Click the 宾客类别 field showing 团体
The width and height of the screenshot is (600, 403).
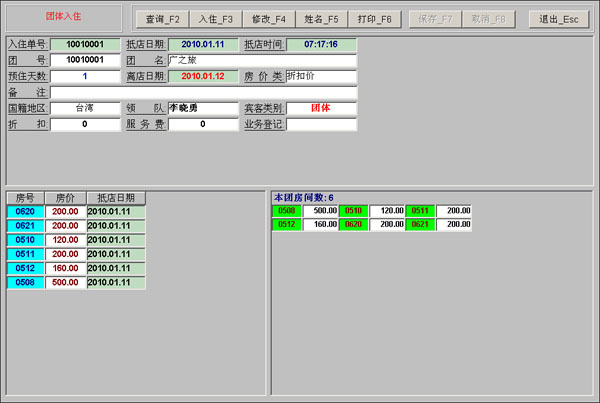tap(320, 108)
